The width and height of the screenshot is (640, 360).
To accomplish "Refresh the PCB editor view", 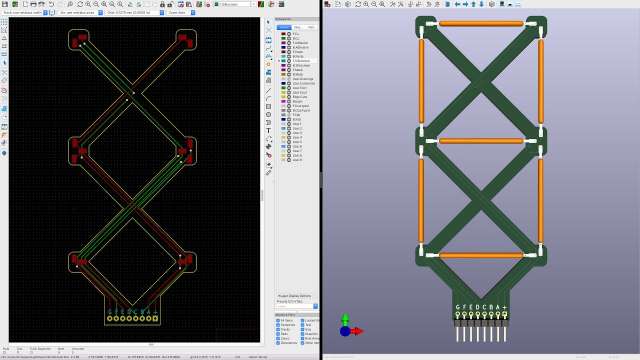I will 80,4.
